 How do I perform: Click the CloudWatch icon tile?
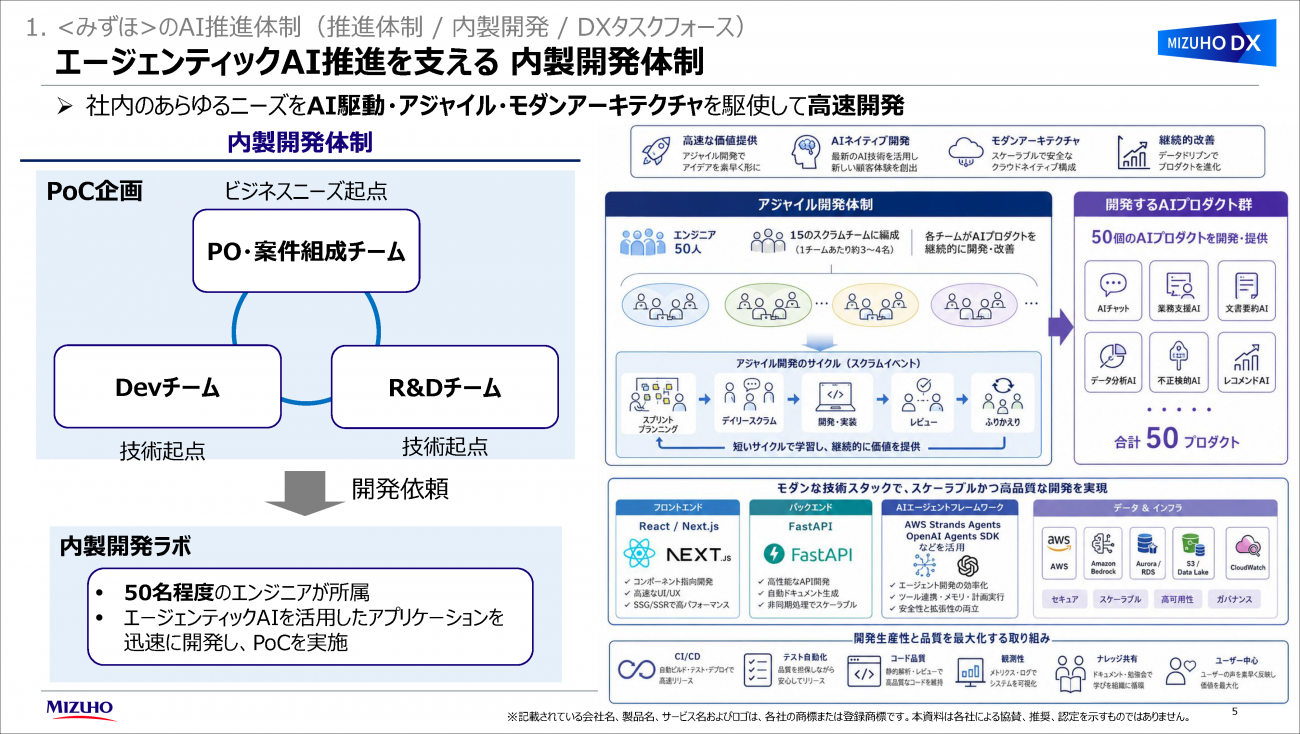[x=1246, y=552]
